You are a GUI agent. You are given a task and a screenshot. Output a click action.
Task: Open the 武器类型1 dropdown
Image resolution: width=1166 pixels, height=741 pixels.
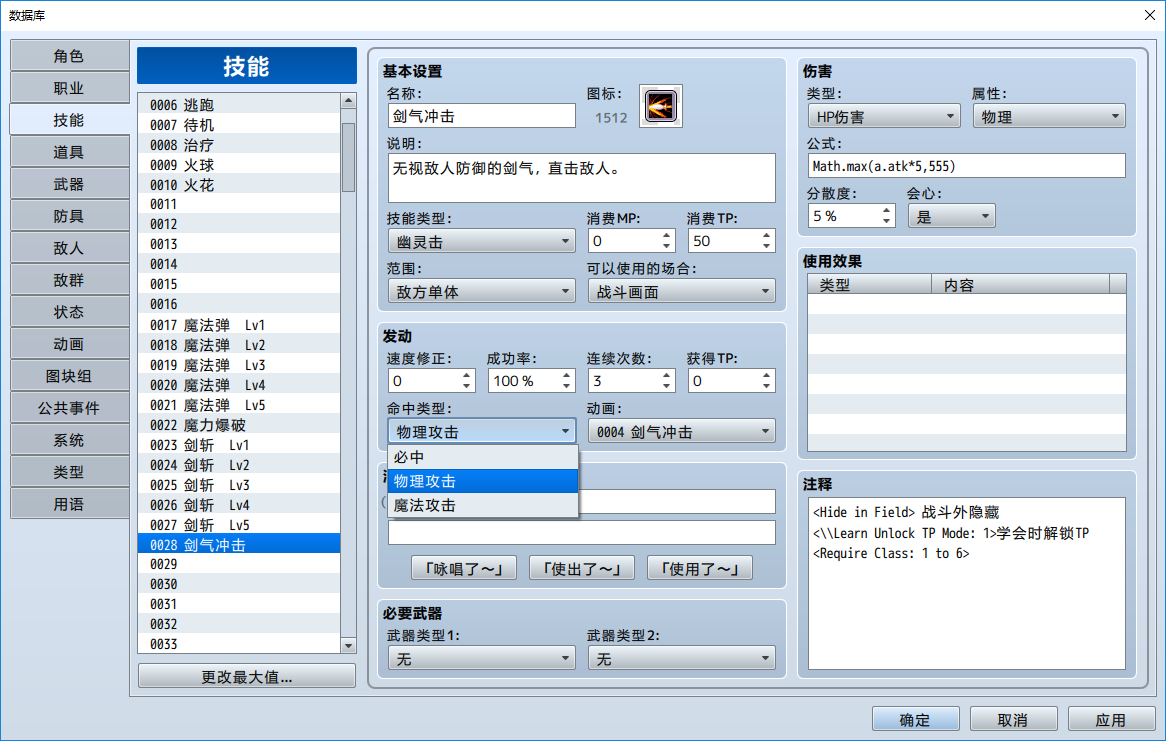click(481, 658)
